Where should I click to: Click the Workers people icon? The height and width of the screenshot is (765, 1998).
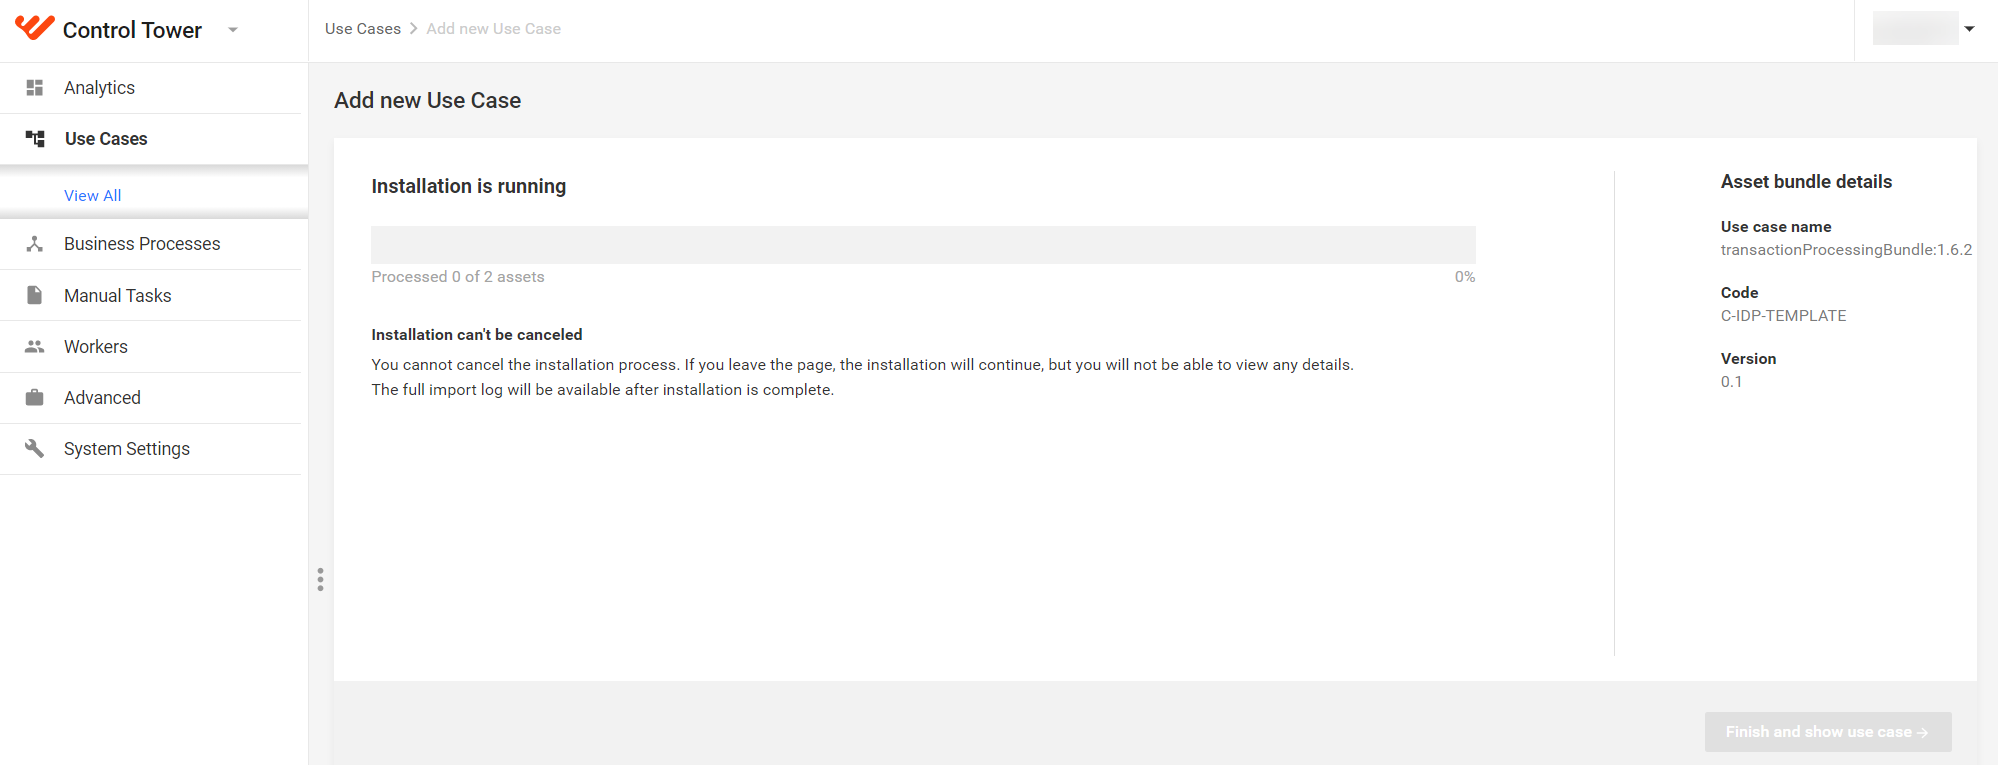click(x=35, y=347)
